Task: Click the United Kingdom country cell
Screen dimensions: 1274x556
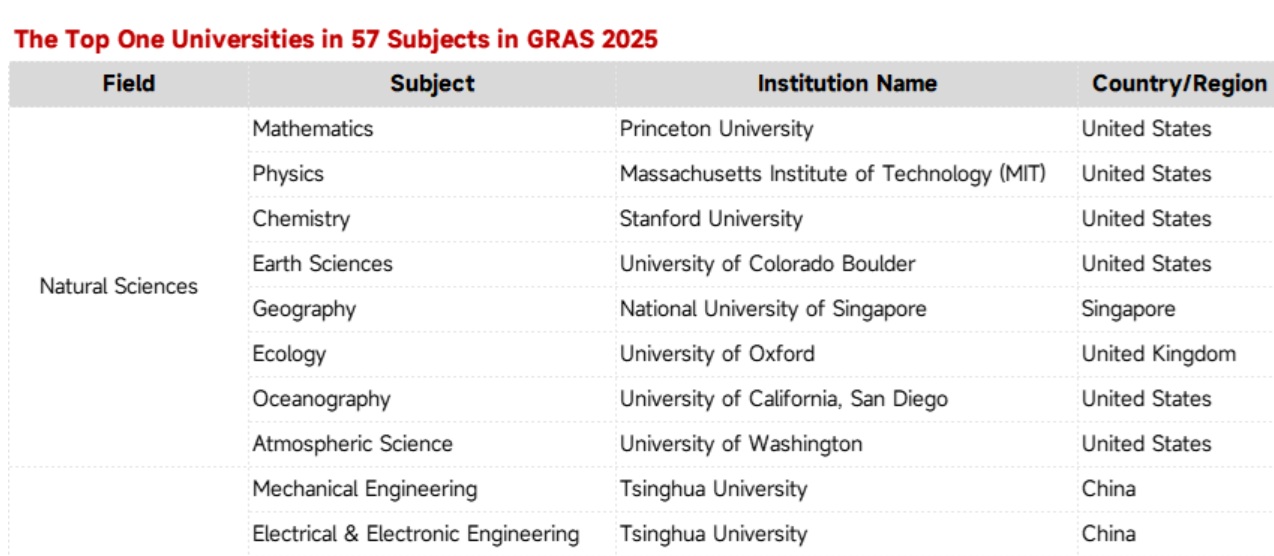Action: point(1158,354)
